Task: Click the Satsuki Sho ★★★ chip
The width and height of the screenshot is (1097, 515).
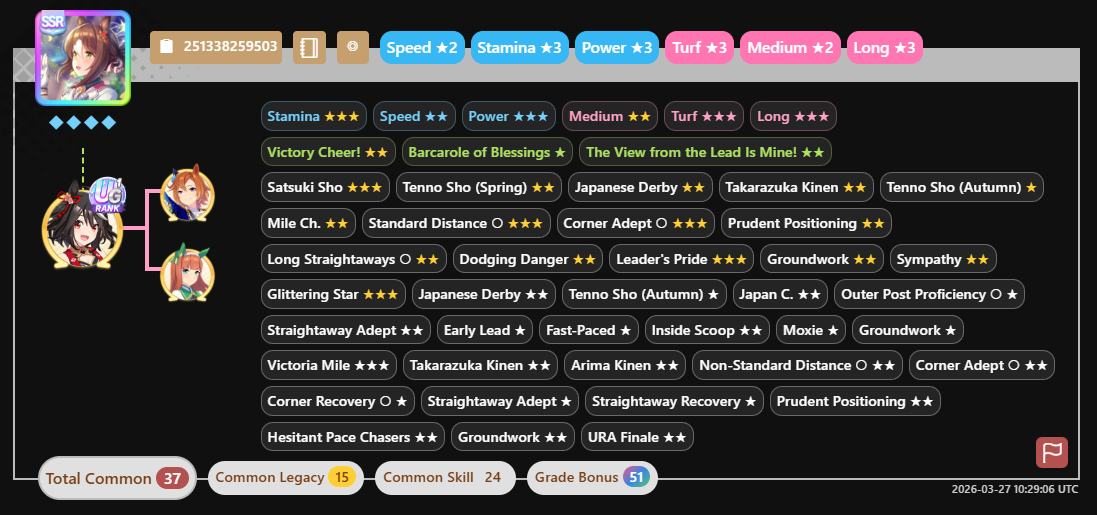Action: pyautogui.click(x=325, y=188)
